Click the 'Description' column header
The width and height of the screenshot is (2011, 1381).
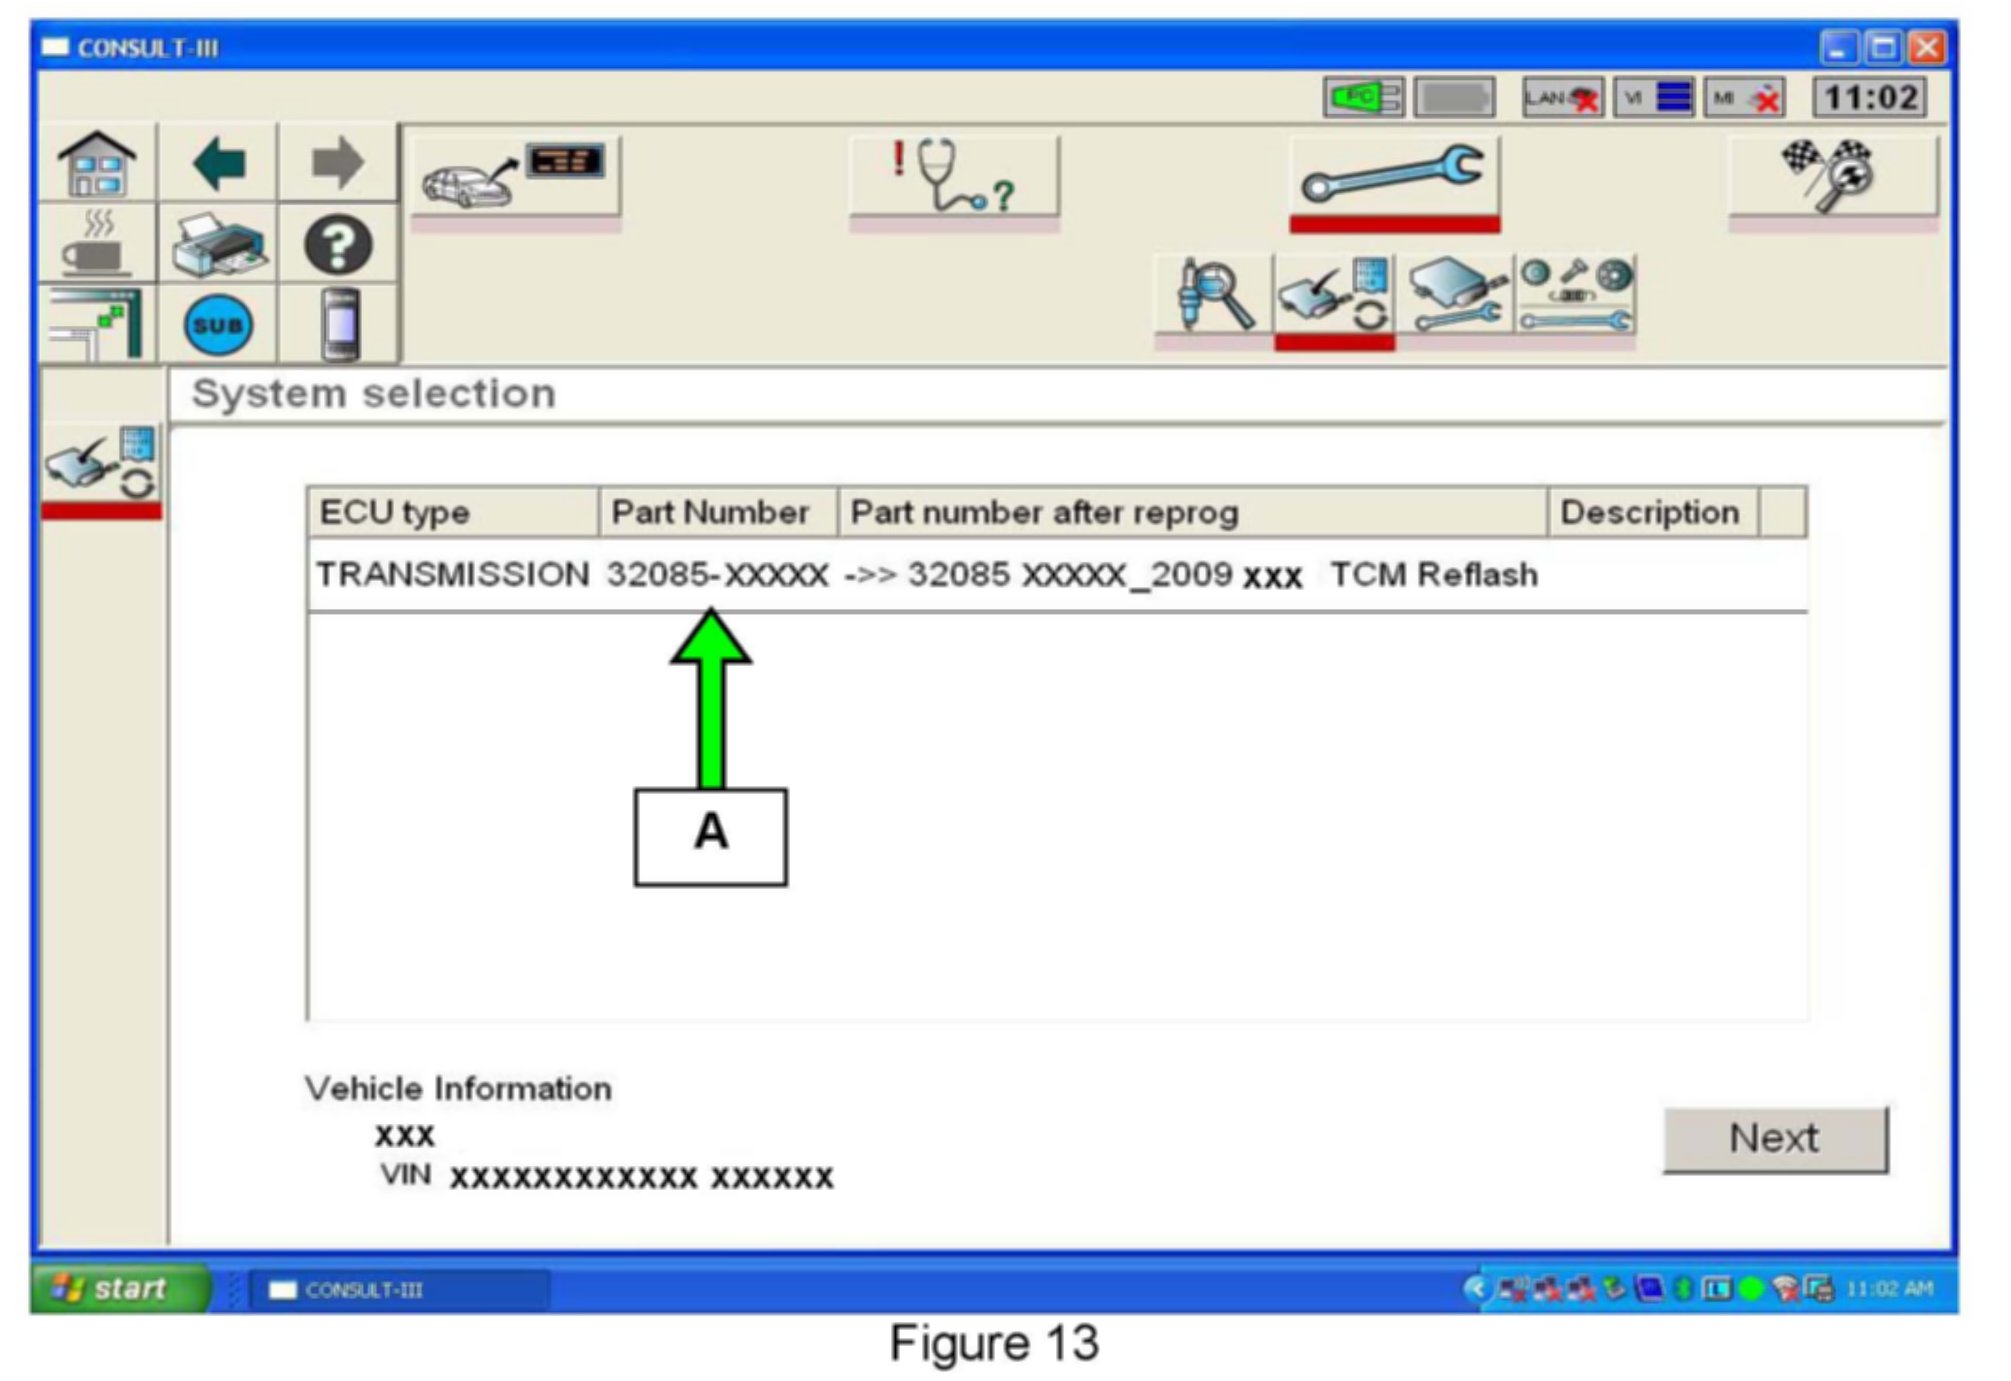pyautogui.click(x=1653, y=512)
